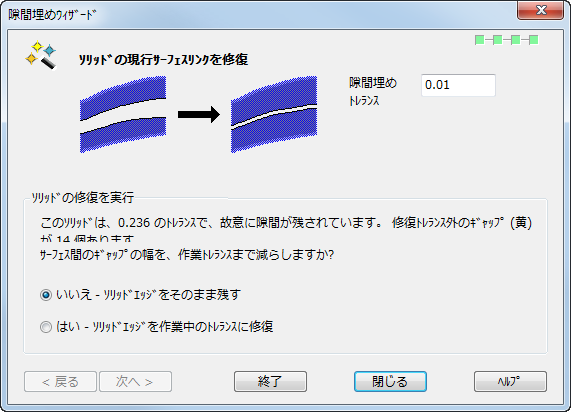Click the first green progress step indicator
The height and width of the screenshot is (412, 571).
pos(480,40)
